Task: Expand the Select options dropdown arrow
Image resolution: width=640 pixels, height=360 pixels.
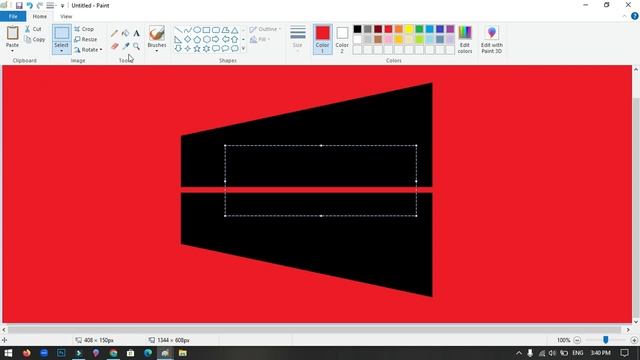Action: click(62, 50)
